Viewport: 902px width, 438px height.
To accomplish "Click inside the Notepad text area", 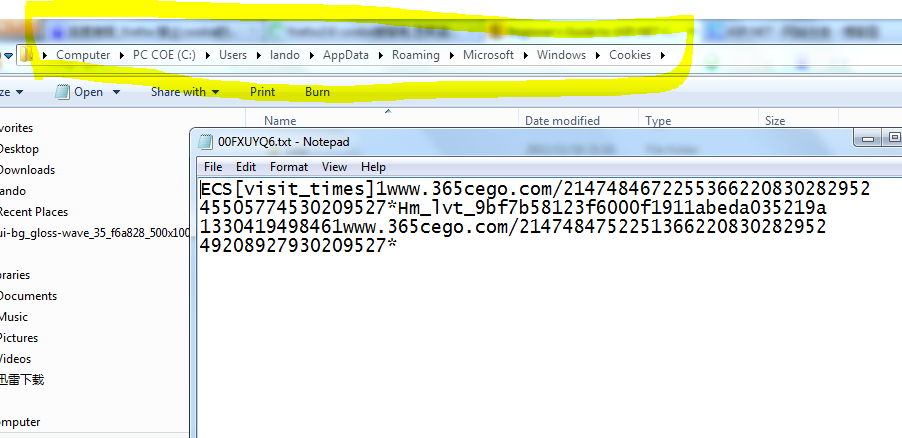I will click(x=549, y=308).
